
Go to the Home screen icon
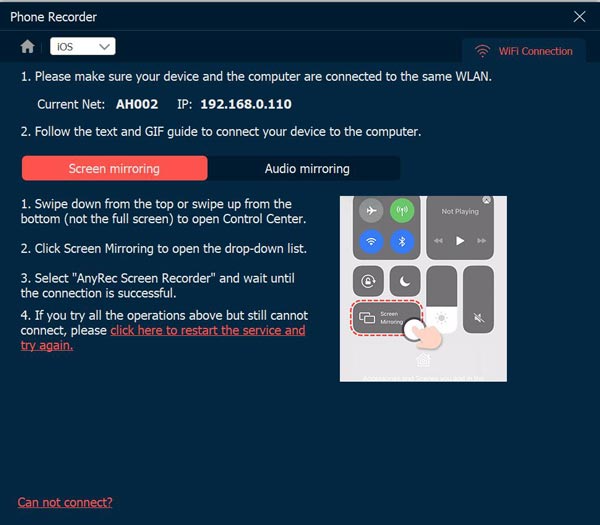coord(28,47)
